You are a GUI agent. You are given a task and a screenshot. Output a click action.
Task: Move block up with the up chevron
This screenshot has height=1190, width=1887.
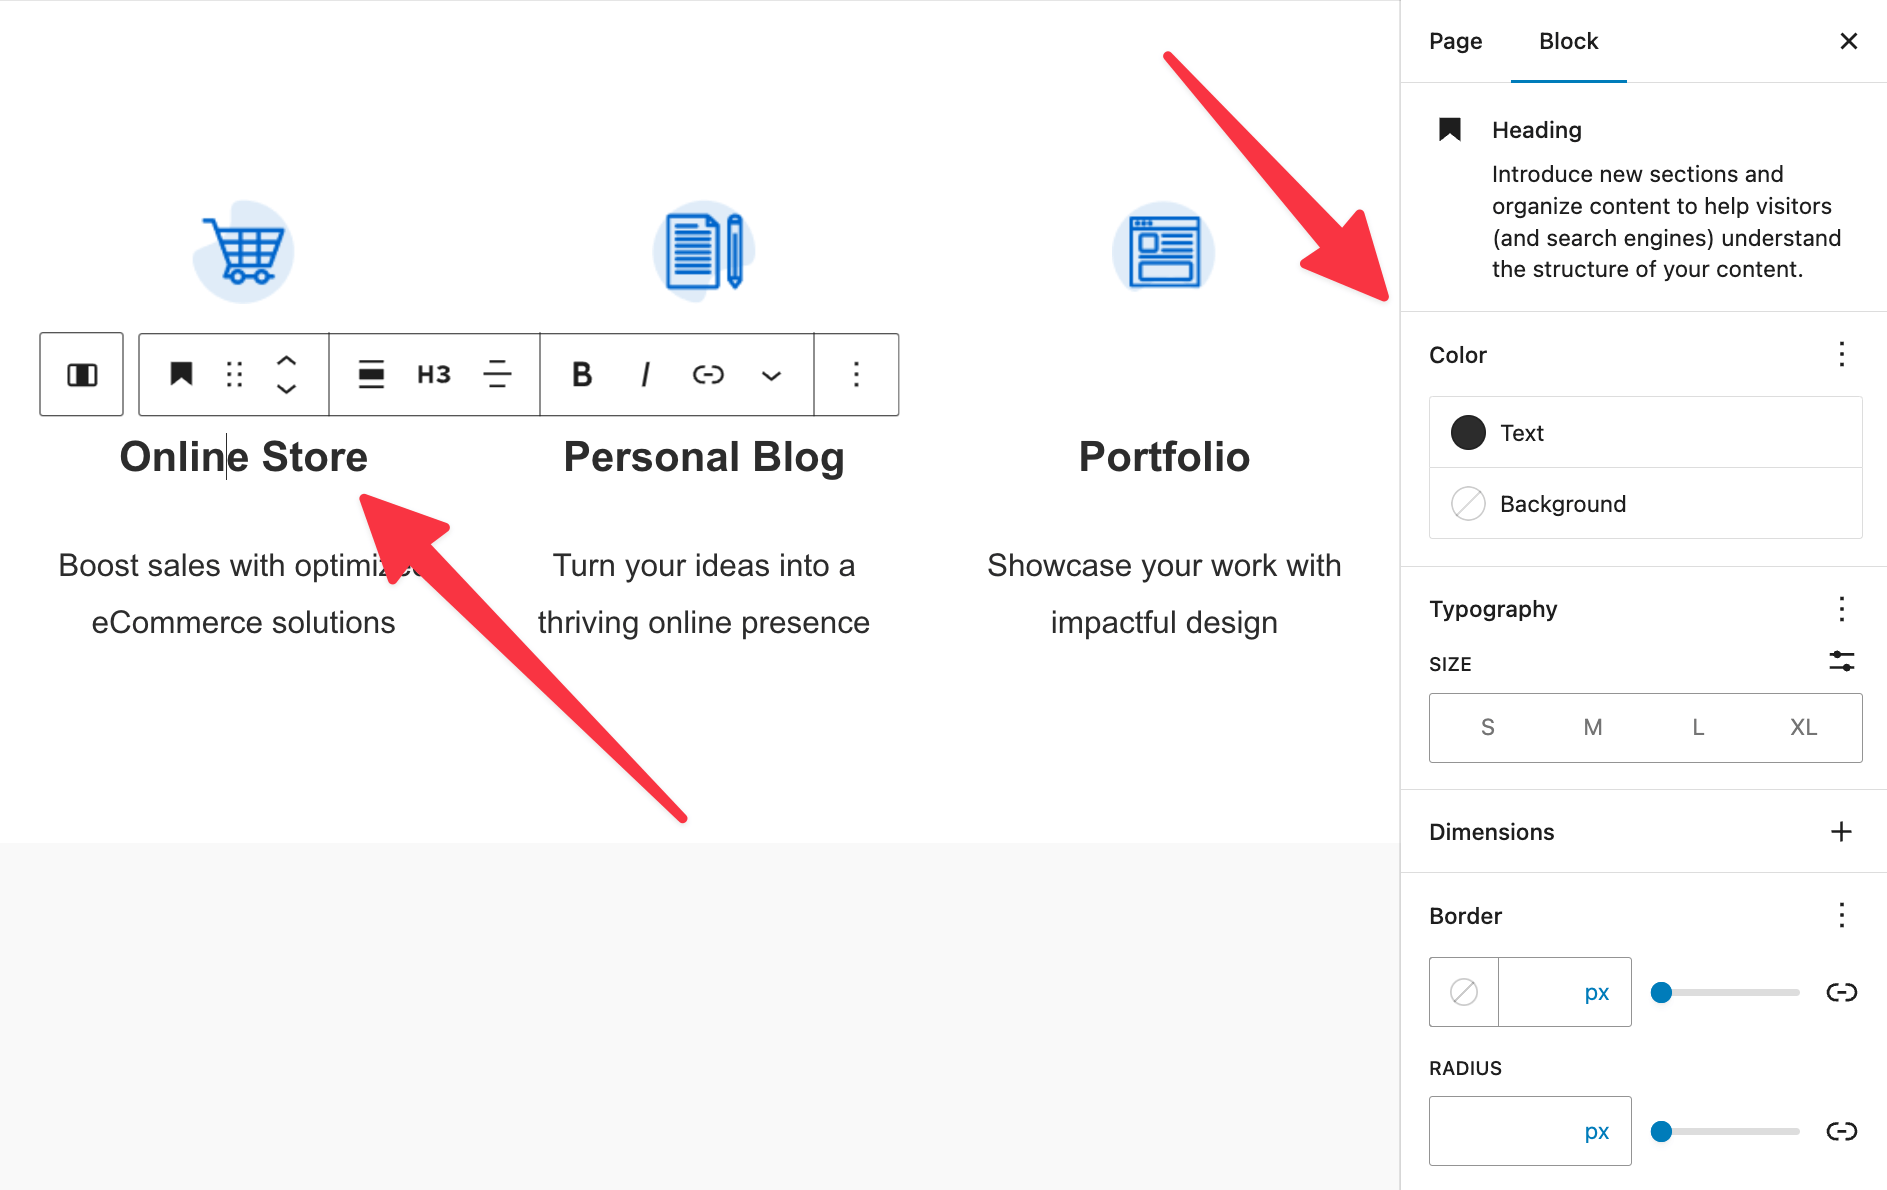click(286, 360)
